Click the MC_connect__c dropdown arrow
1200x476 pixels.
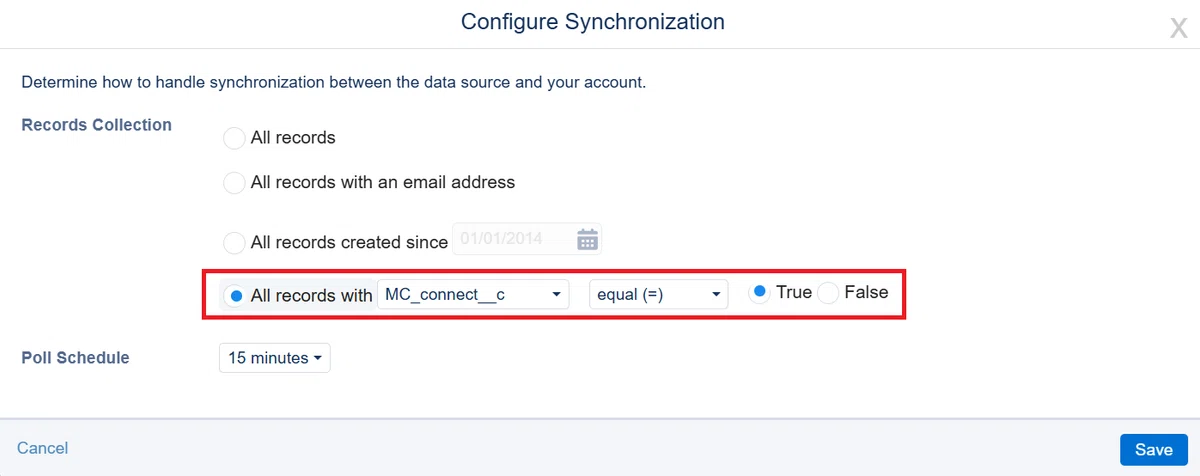(x=556, y=296)
